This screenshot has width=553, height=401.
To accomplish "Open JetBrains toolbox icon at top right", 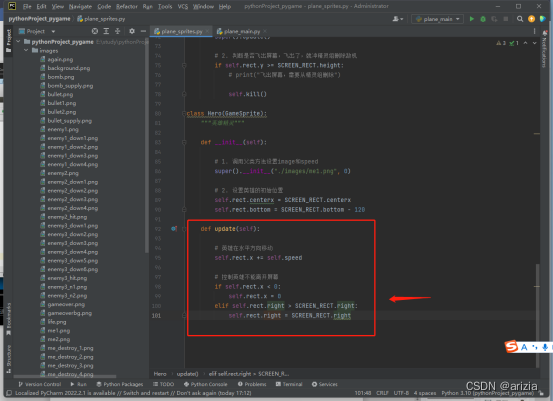I will click(x=543, y=19).
